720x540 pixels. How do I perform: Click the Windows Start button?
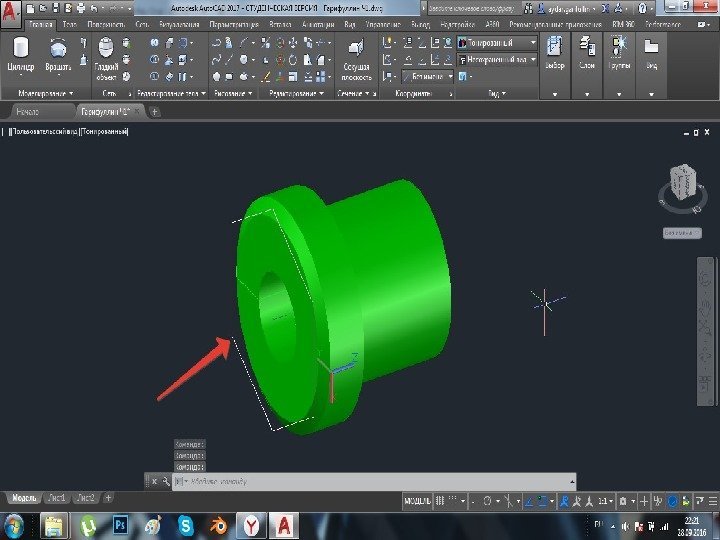[15, 524]
